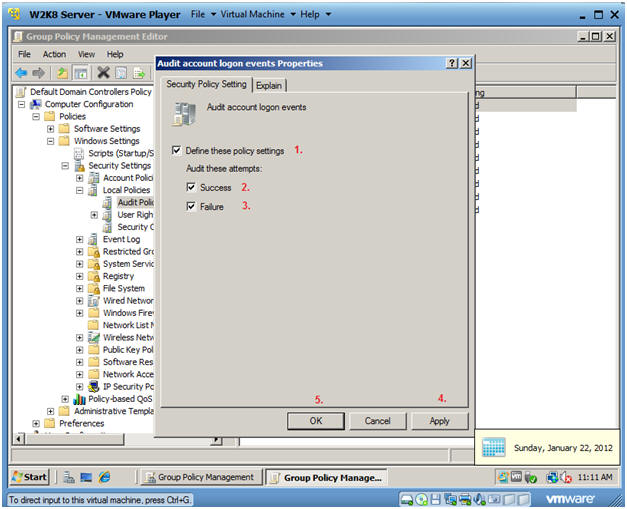Expand the Administrative Templates node
Image resolution: width=627 pixels, height=509 pixels.
pos(50,411)
